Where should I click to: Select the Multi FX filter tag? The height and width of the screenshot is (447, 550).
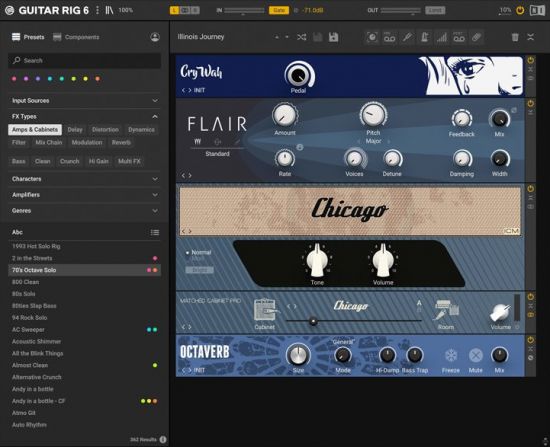[x=129, y=161]
